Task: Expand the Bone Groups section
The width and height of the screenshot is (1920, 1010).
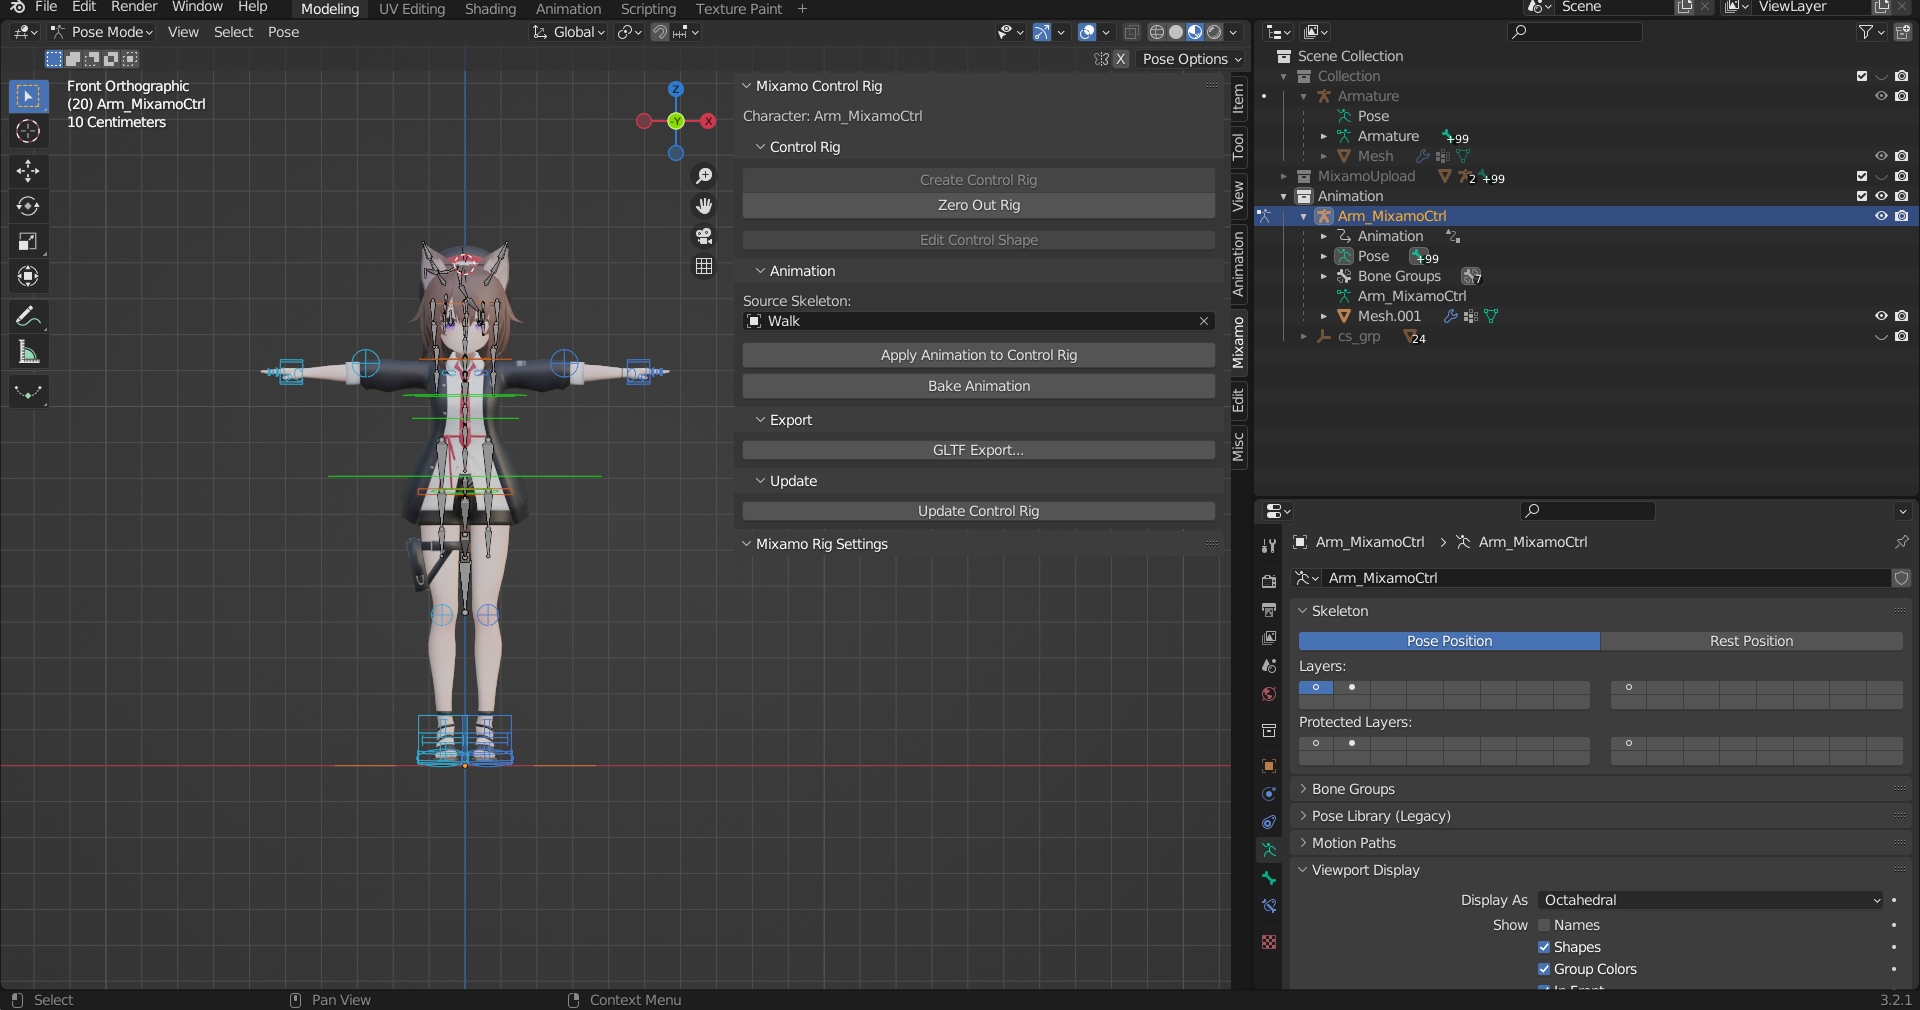Action: click(x=1302, y=789)
